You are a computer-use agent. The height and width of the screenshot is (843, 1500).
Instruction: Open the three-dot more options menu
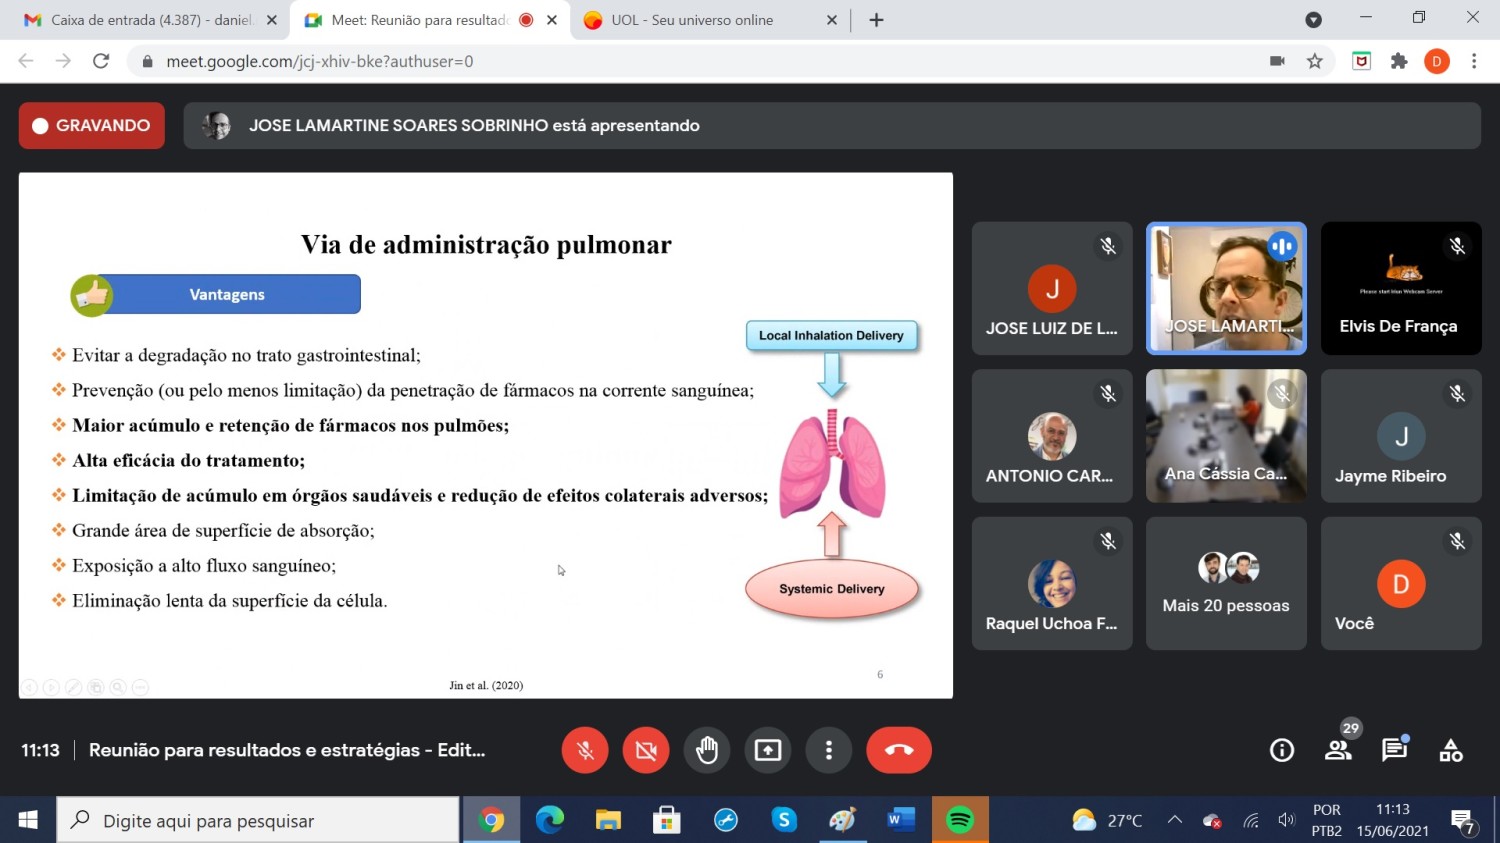click(828, 750)
